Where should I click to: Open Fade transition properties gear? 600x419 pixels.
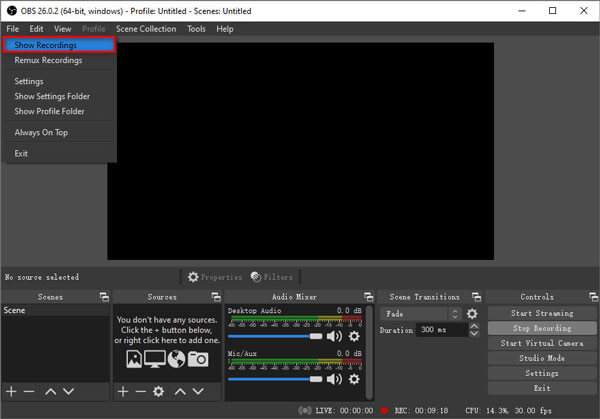pos(472,314)
